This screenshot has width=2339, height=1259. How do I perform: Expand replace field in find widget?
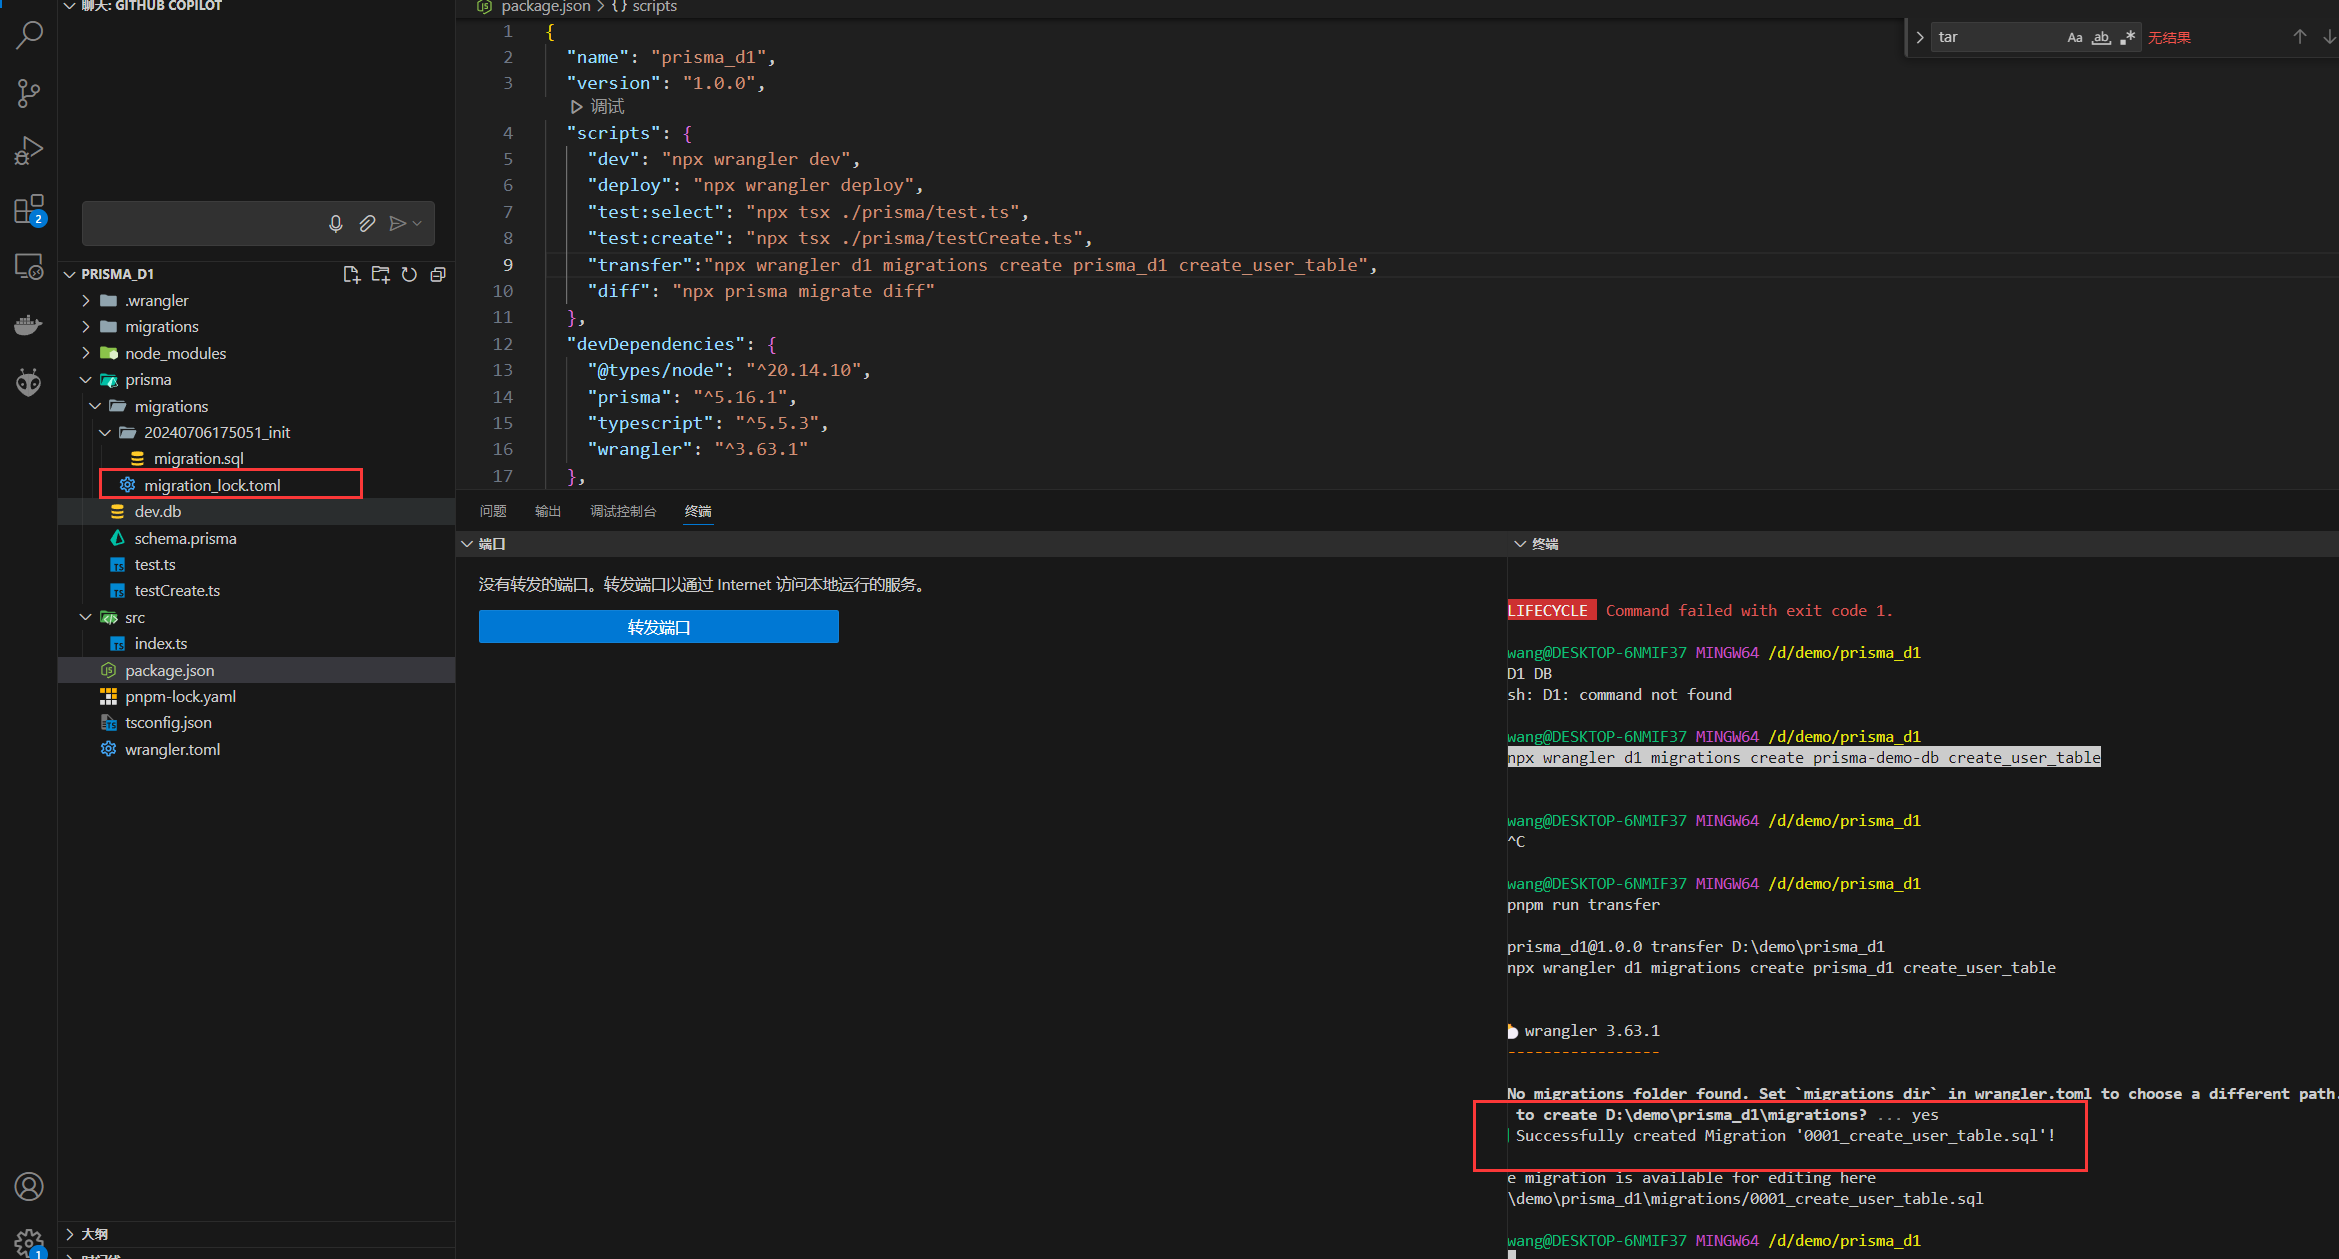pyautogui.click(x=1920, y=37)
